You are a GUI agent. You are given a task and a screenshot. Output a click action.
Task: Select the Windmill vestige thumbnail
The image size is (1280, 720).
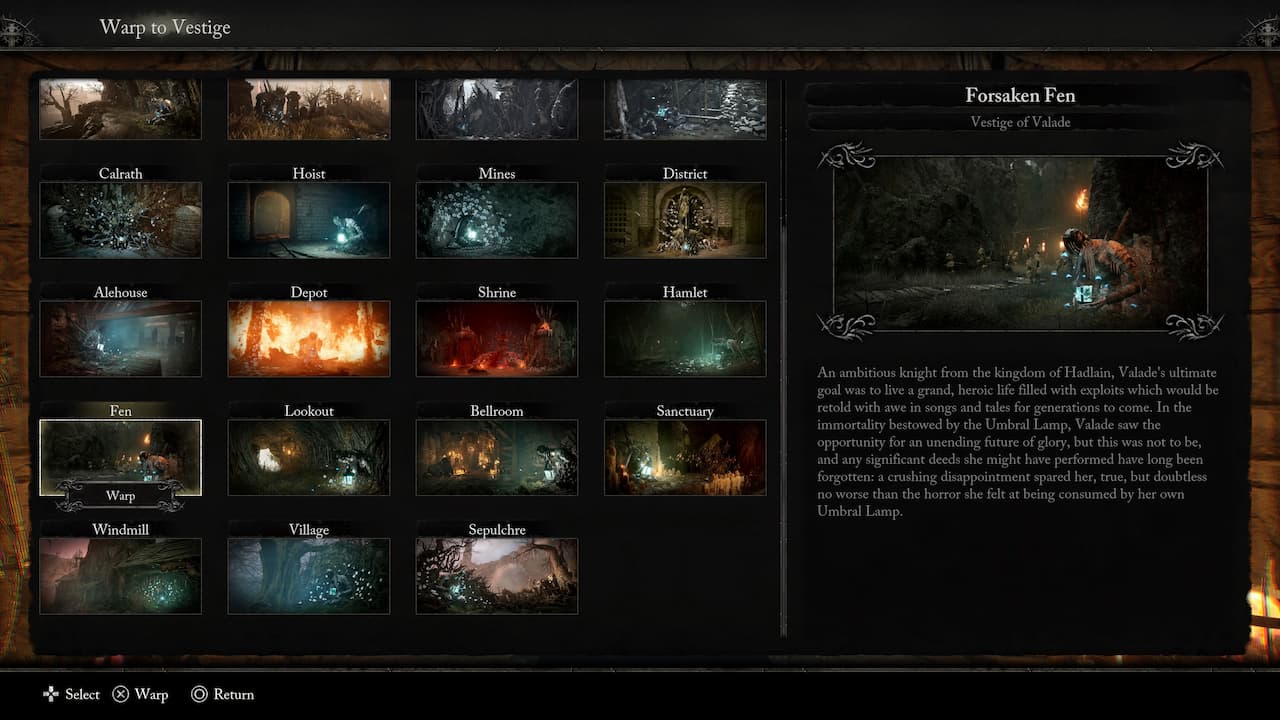(x=120, y=576)
